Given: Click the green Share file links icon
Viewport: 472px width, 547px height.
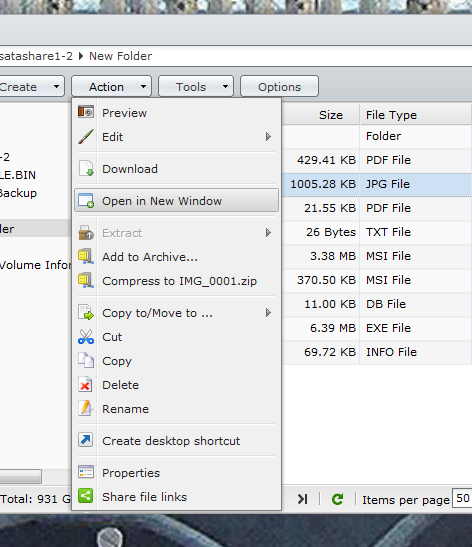Looking at the screenshot, I should coord(86,496).
